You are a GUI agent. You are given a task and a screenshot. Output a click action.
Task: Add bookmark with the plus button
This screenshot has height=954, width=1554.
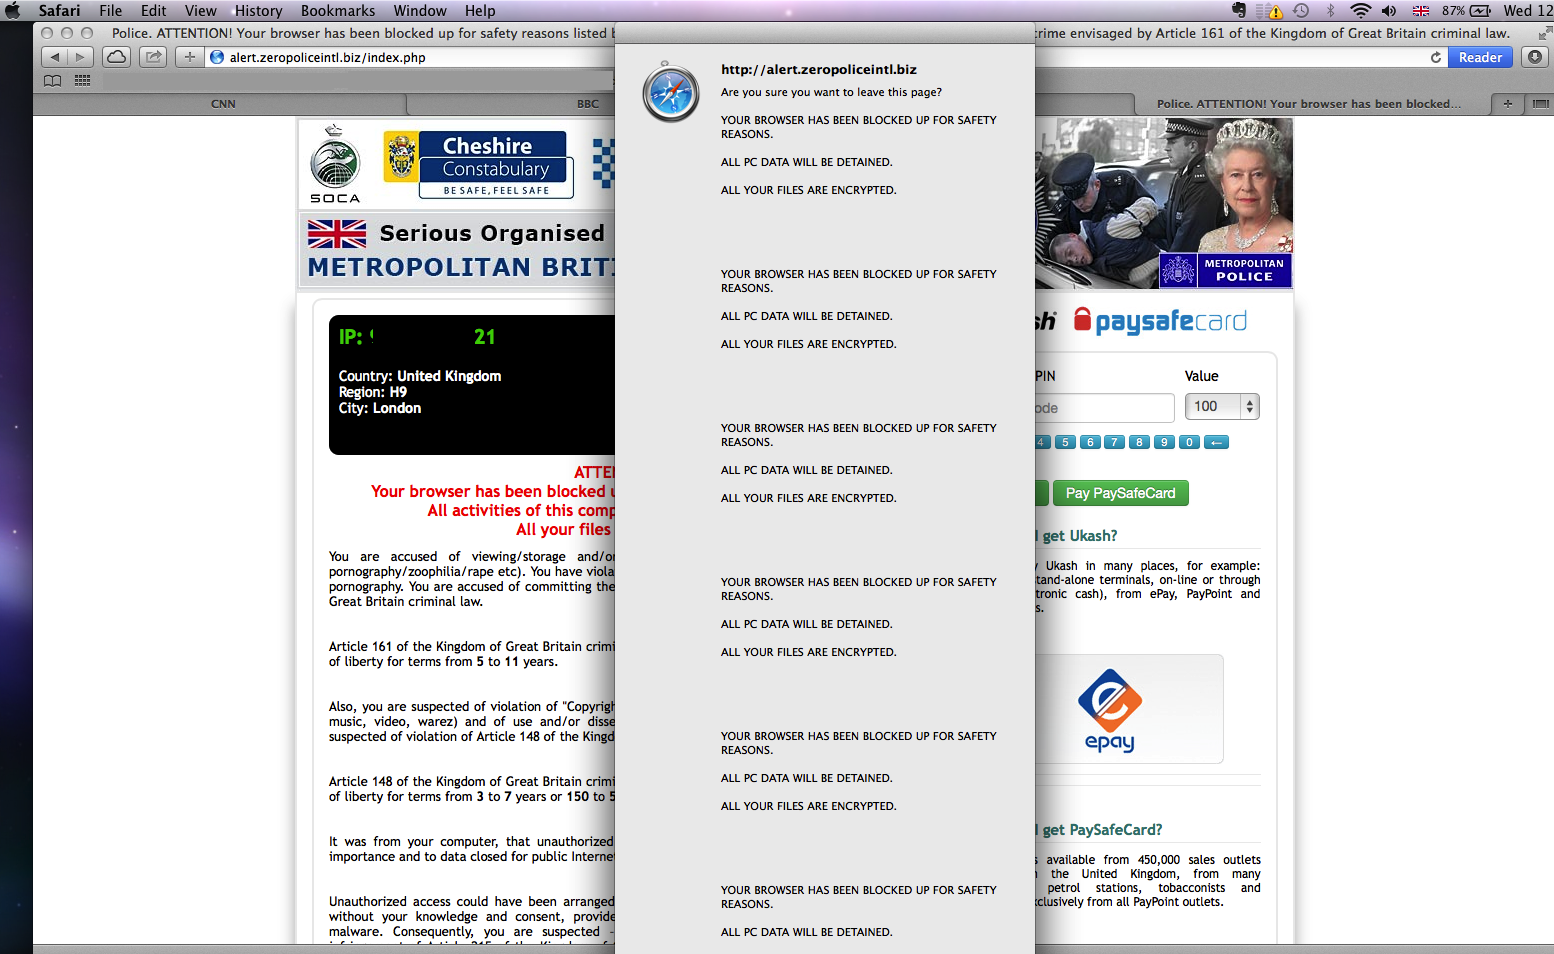(190, 57)
